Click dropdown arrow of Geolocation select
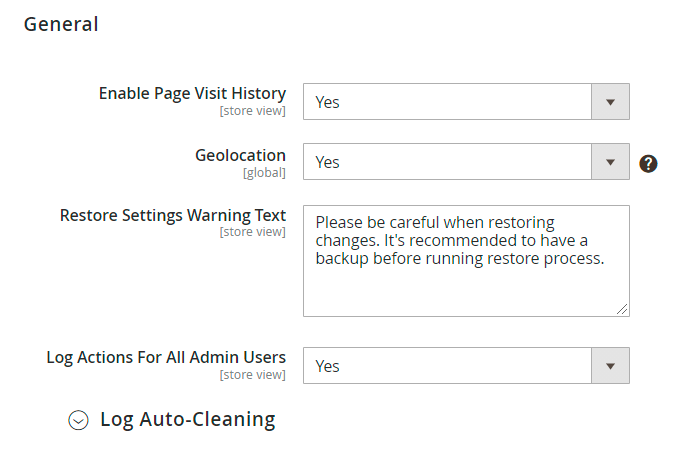The width and height of the screenshot is (684, 451). 610,162
